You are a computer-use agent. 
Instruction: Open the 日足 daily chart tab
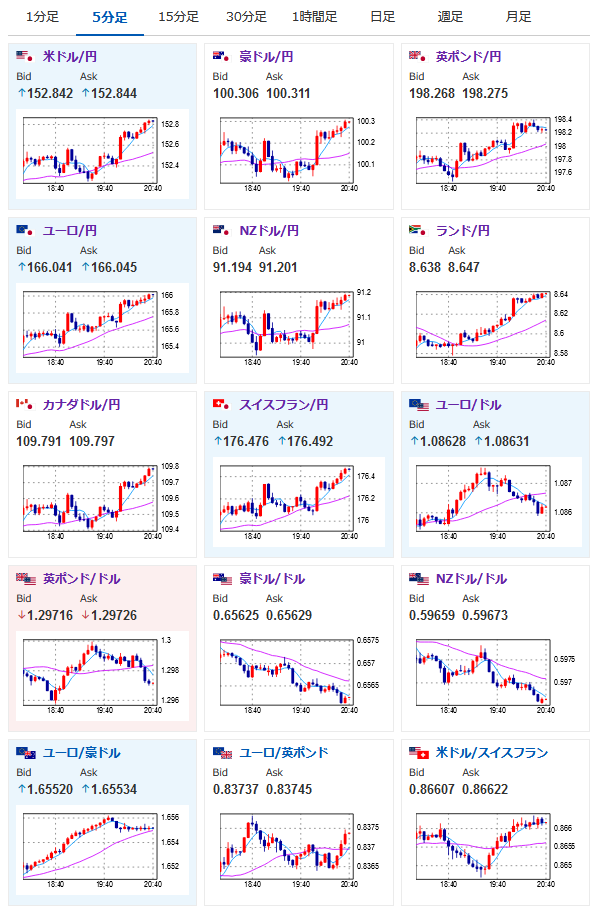382,17
